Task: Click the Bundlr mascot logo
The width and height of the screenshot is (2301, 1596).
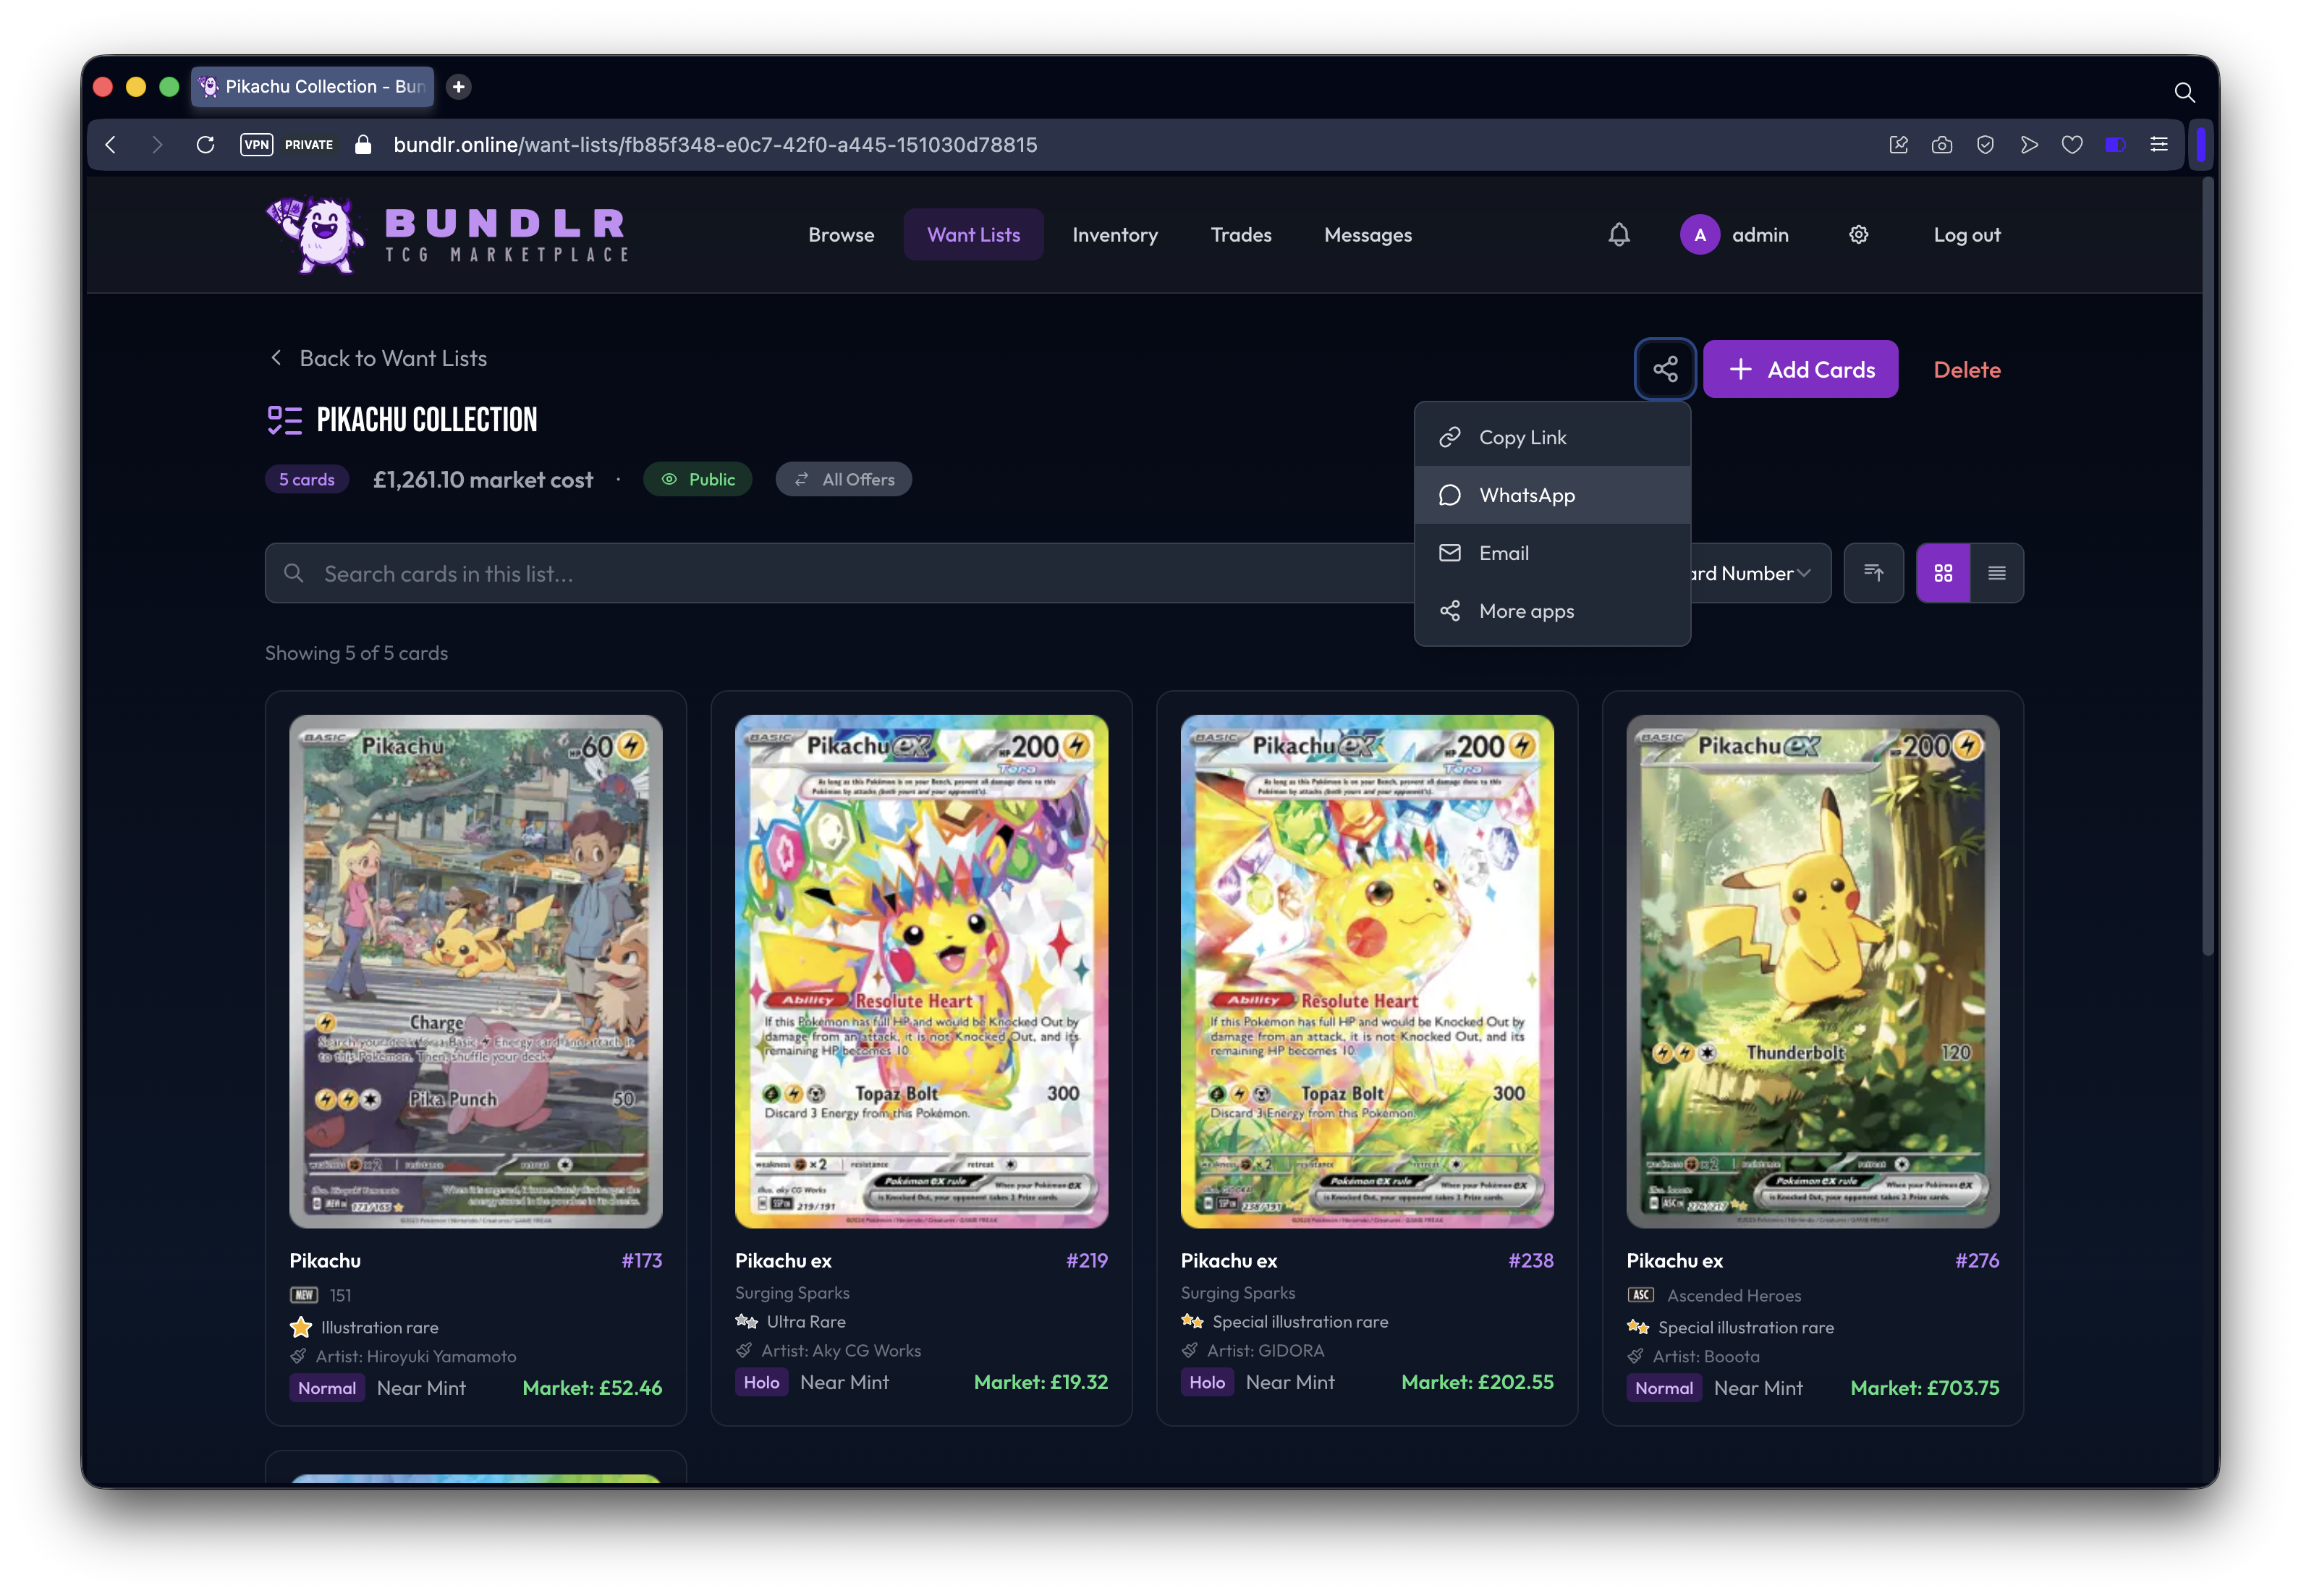Action: click(x=318, y=234)
